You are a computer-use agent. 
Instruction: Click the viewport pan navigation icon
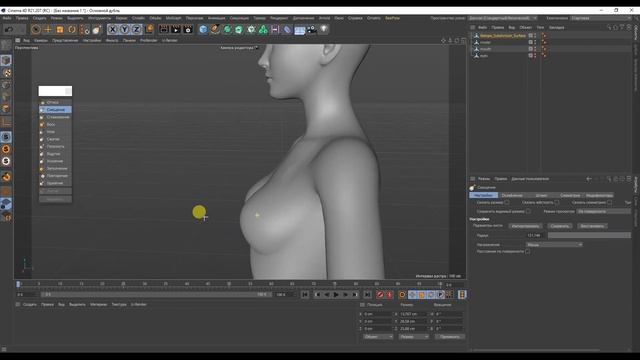click(x=443, y=40)
